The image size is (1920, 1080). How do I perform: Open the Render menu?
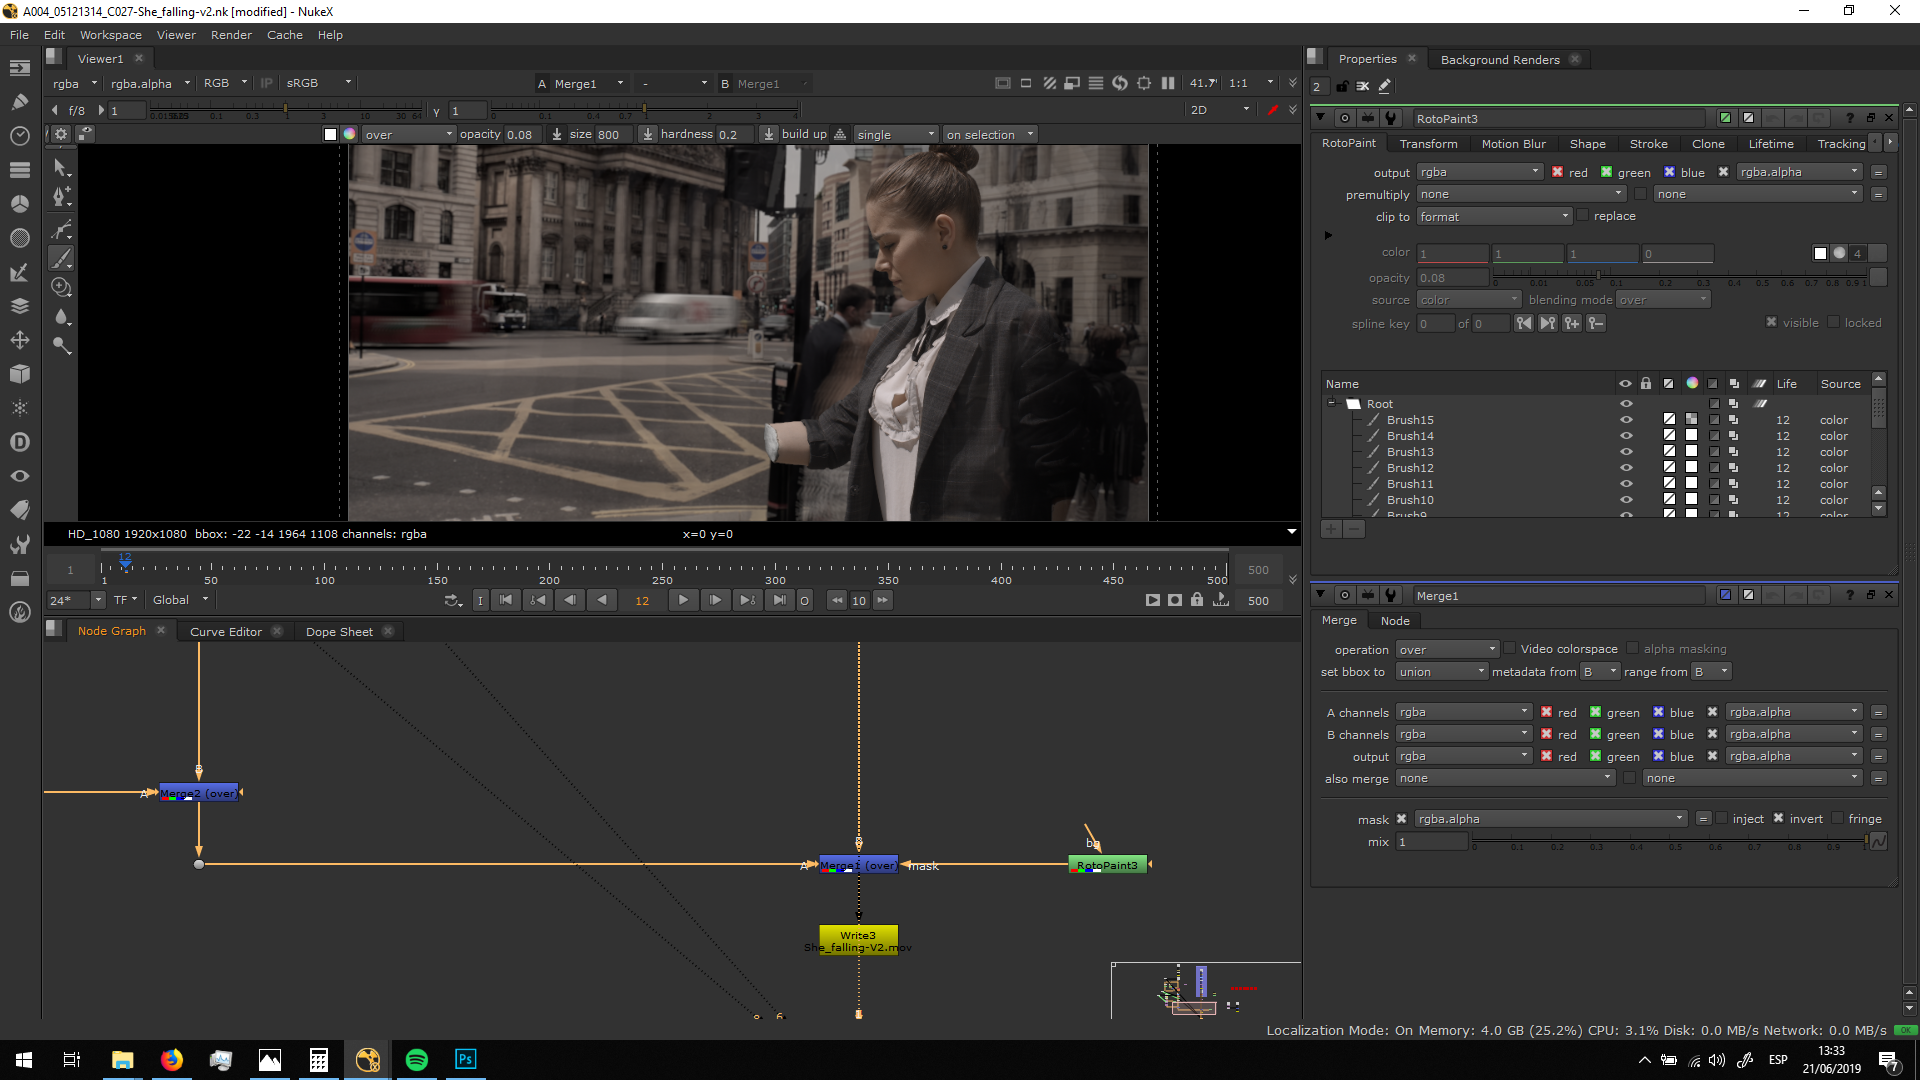click(x=231, y=35)
